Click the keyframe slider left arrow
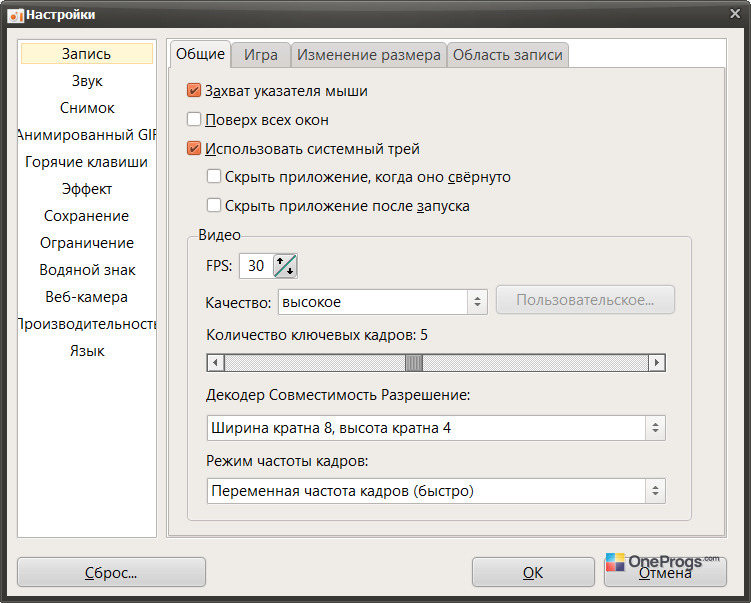Image resolution: width=751 pixels, height=603 pixels. click(216, 363)
